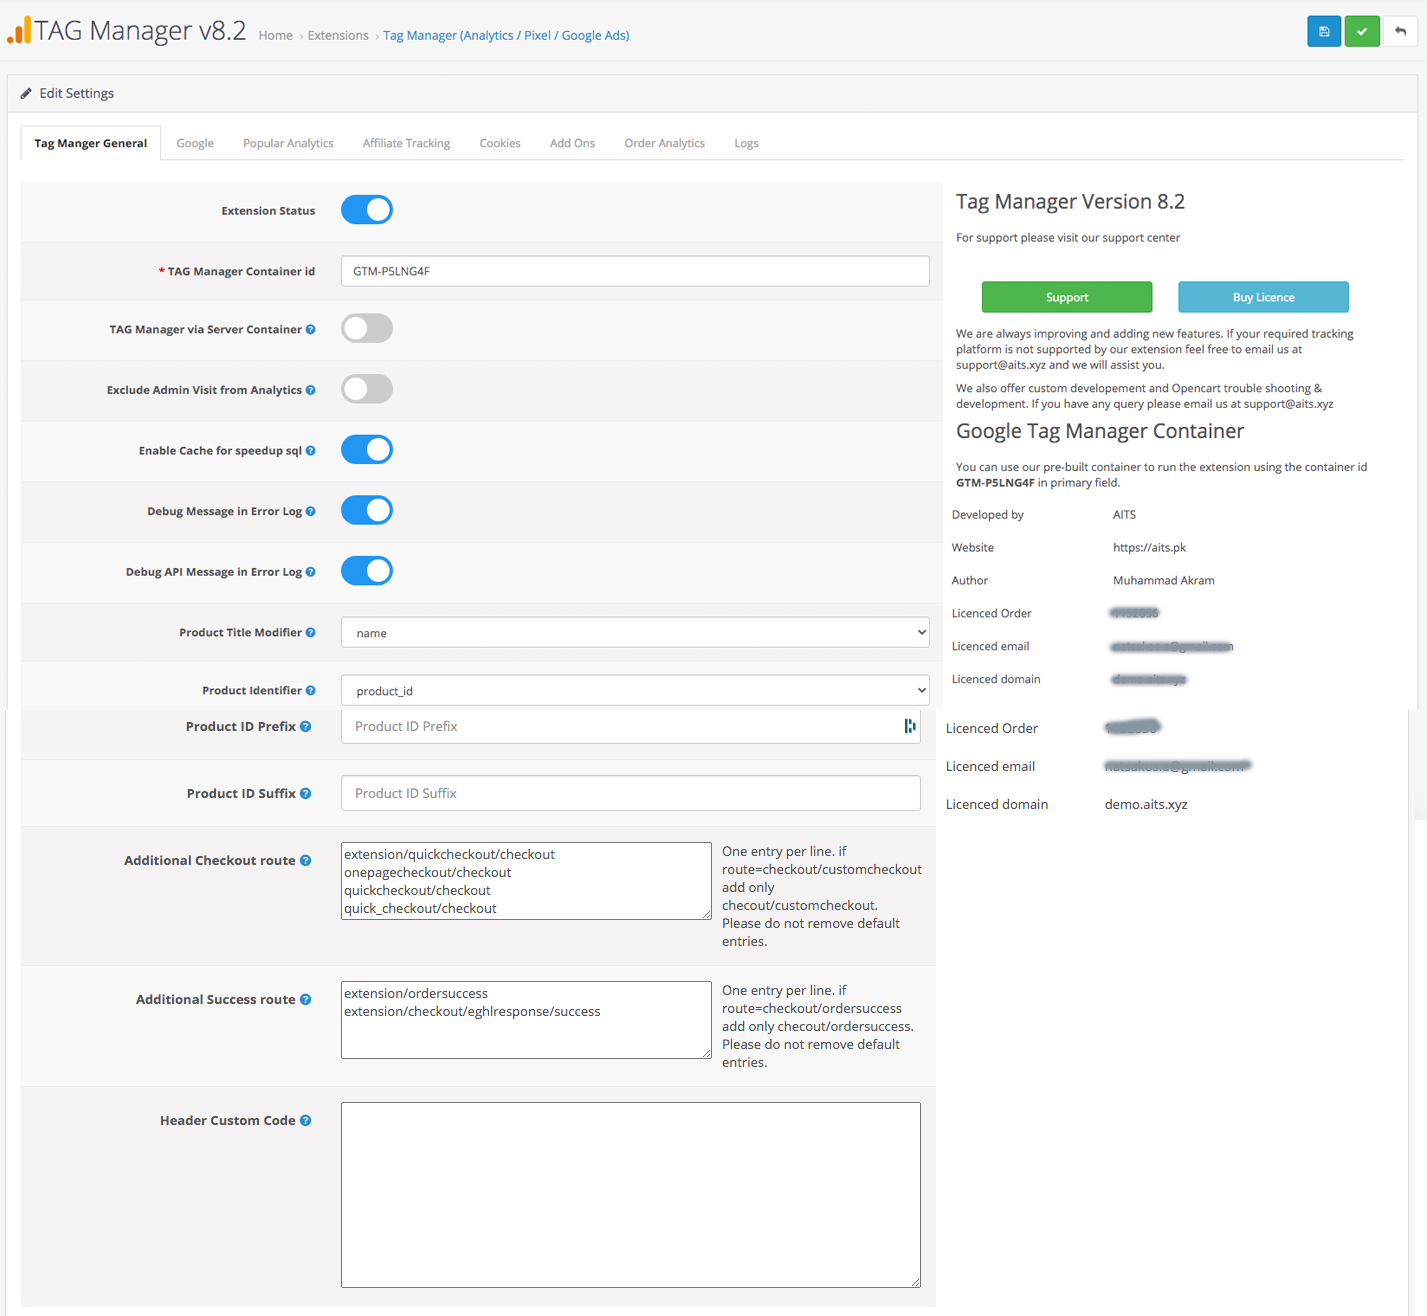1427x1316 pixels.
Task: Open the Order Analytics tab
Action: [664, 143]
